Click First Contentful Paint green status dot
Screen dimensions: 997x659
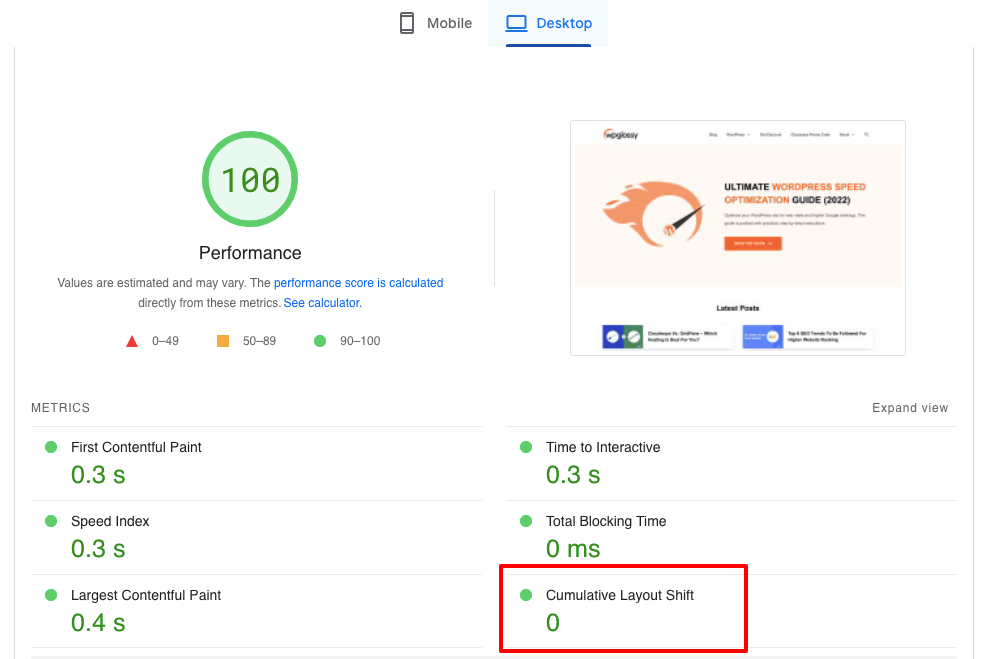[51, 447]
